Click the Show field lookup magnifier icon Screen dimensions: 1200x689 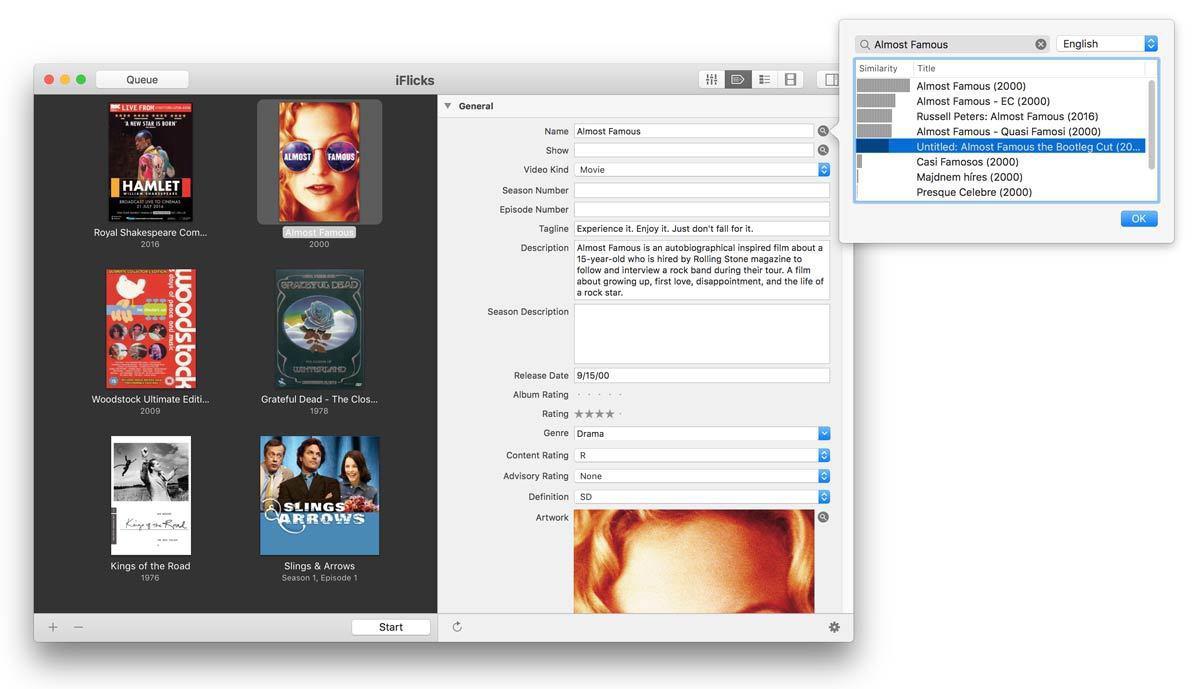click(823, 150)
